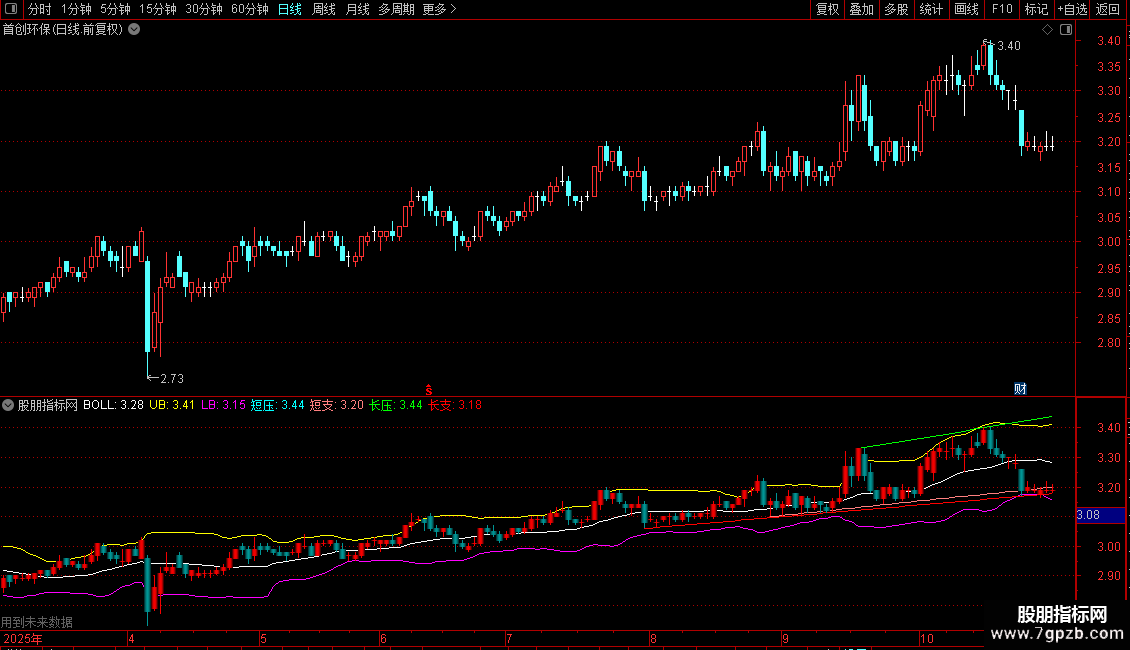Open the 统计 statistics tool
1130x650 pixels.
[x=931, y=9]
